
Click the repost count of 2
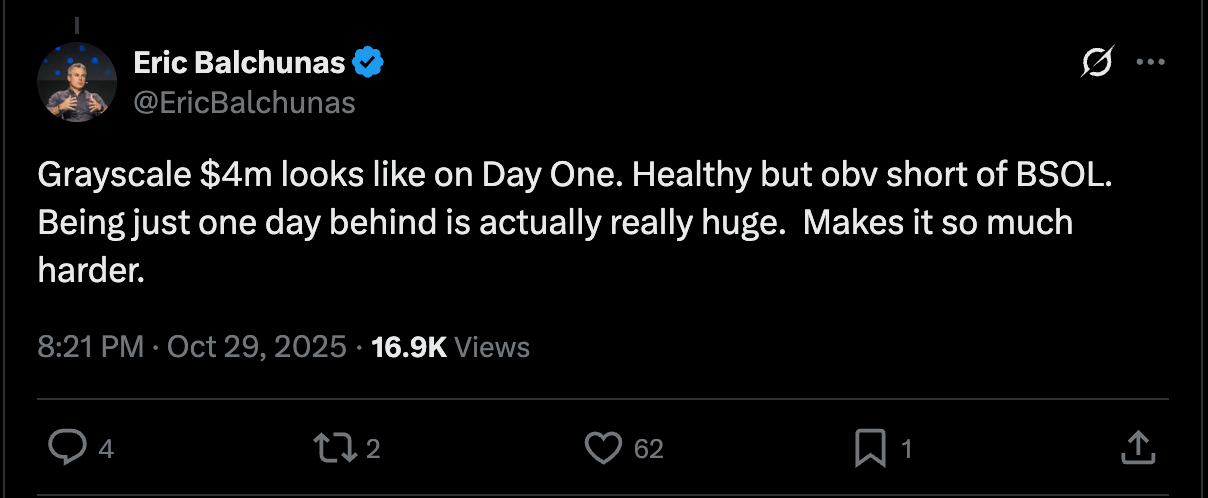(x=373, y=450)
